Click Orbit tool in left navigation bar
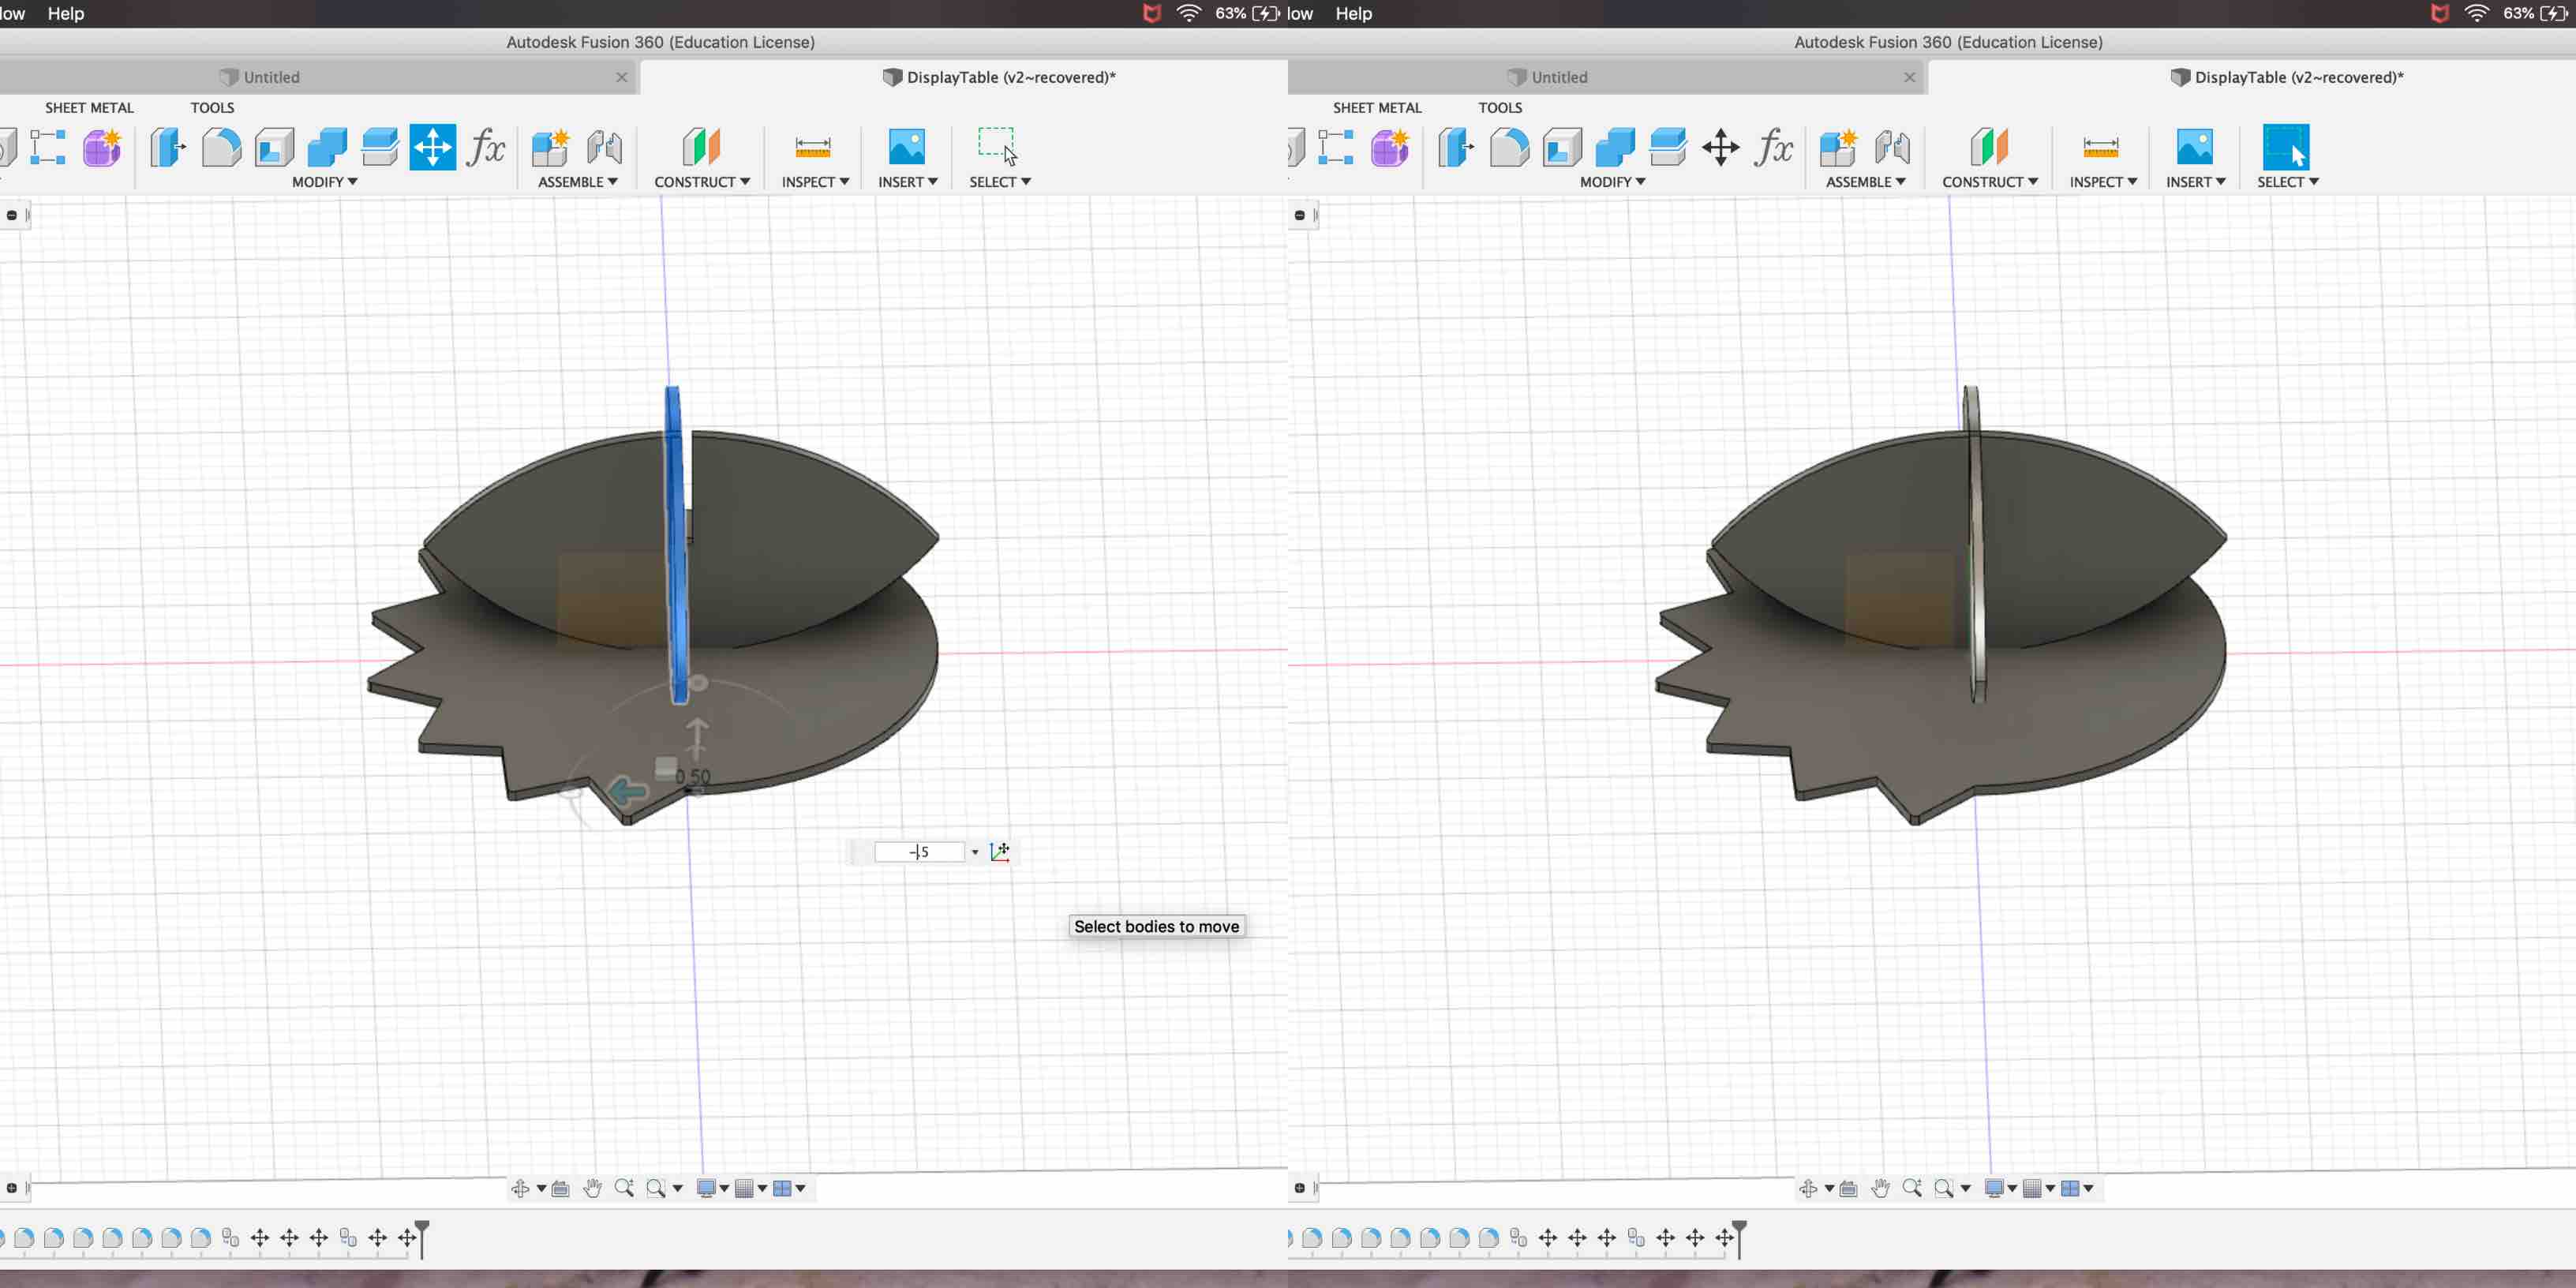Viewport: 2576px width, 1288px height. [520, 1188]
